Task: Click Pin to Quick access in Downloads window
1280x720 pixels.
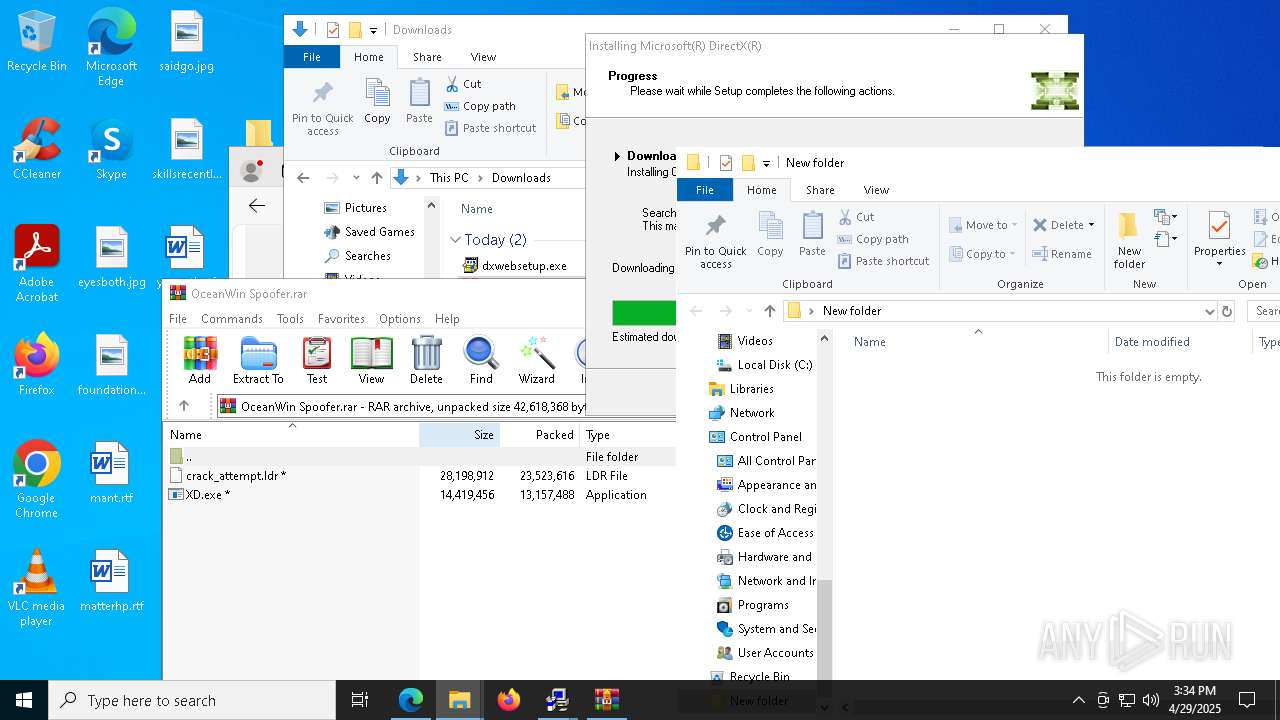Action: click(x=322, y=108)
